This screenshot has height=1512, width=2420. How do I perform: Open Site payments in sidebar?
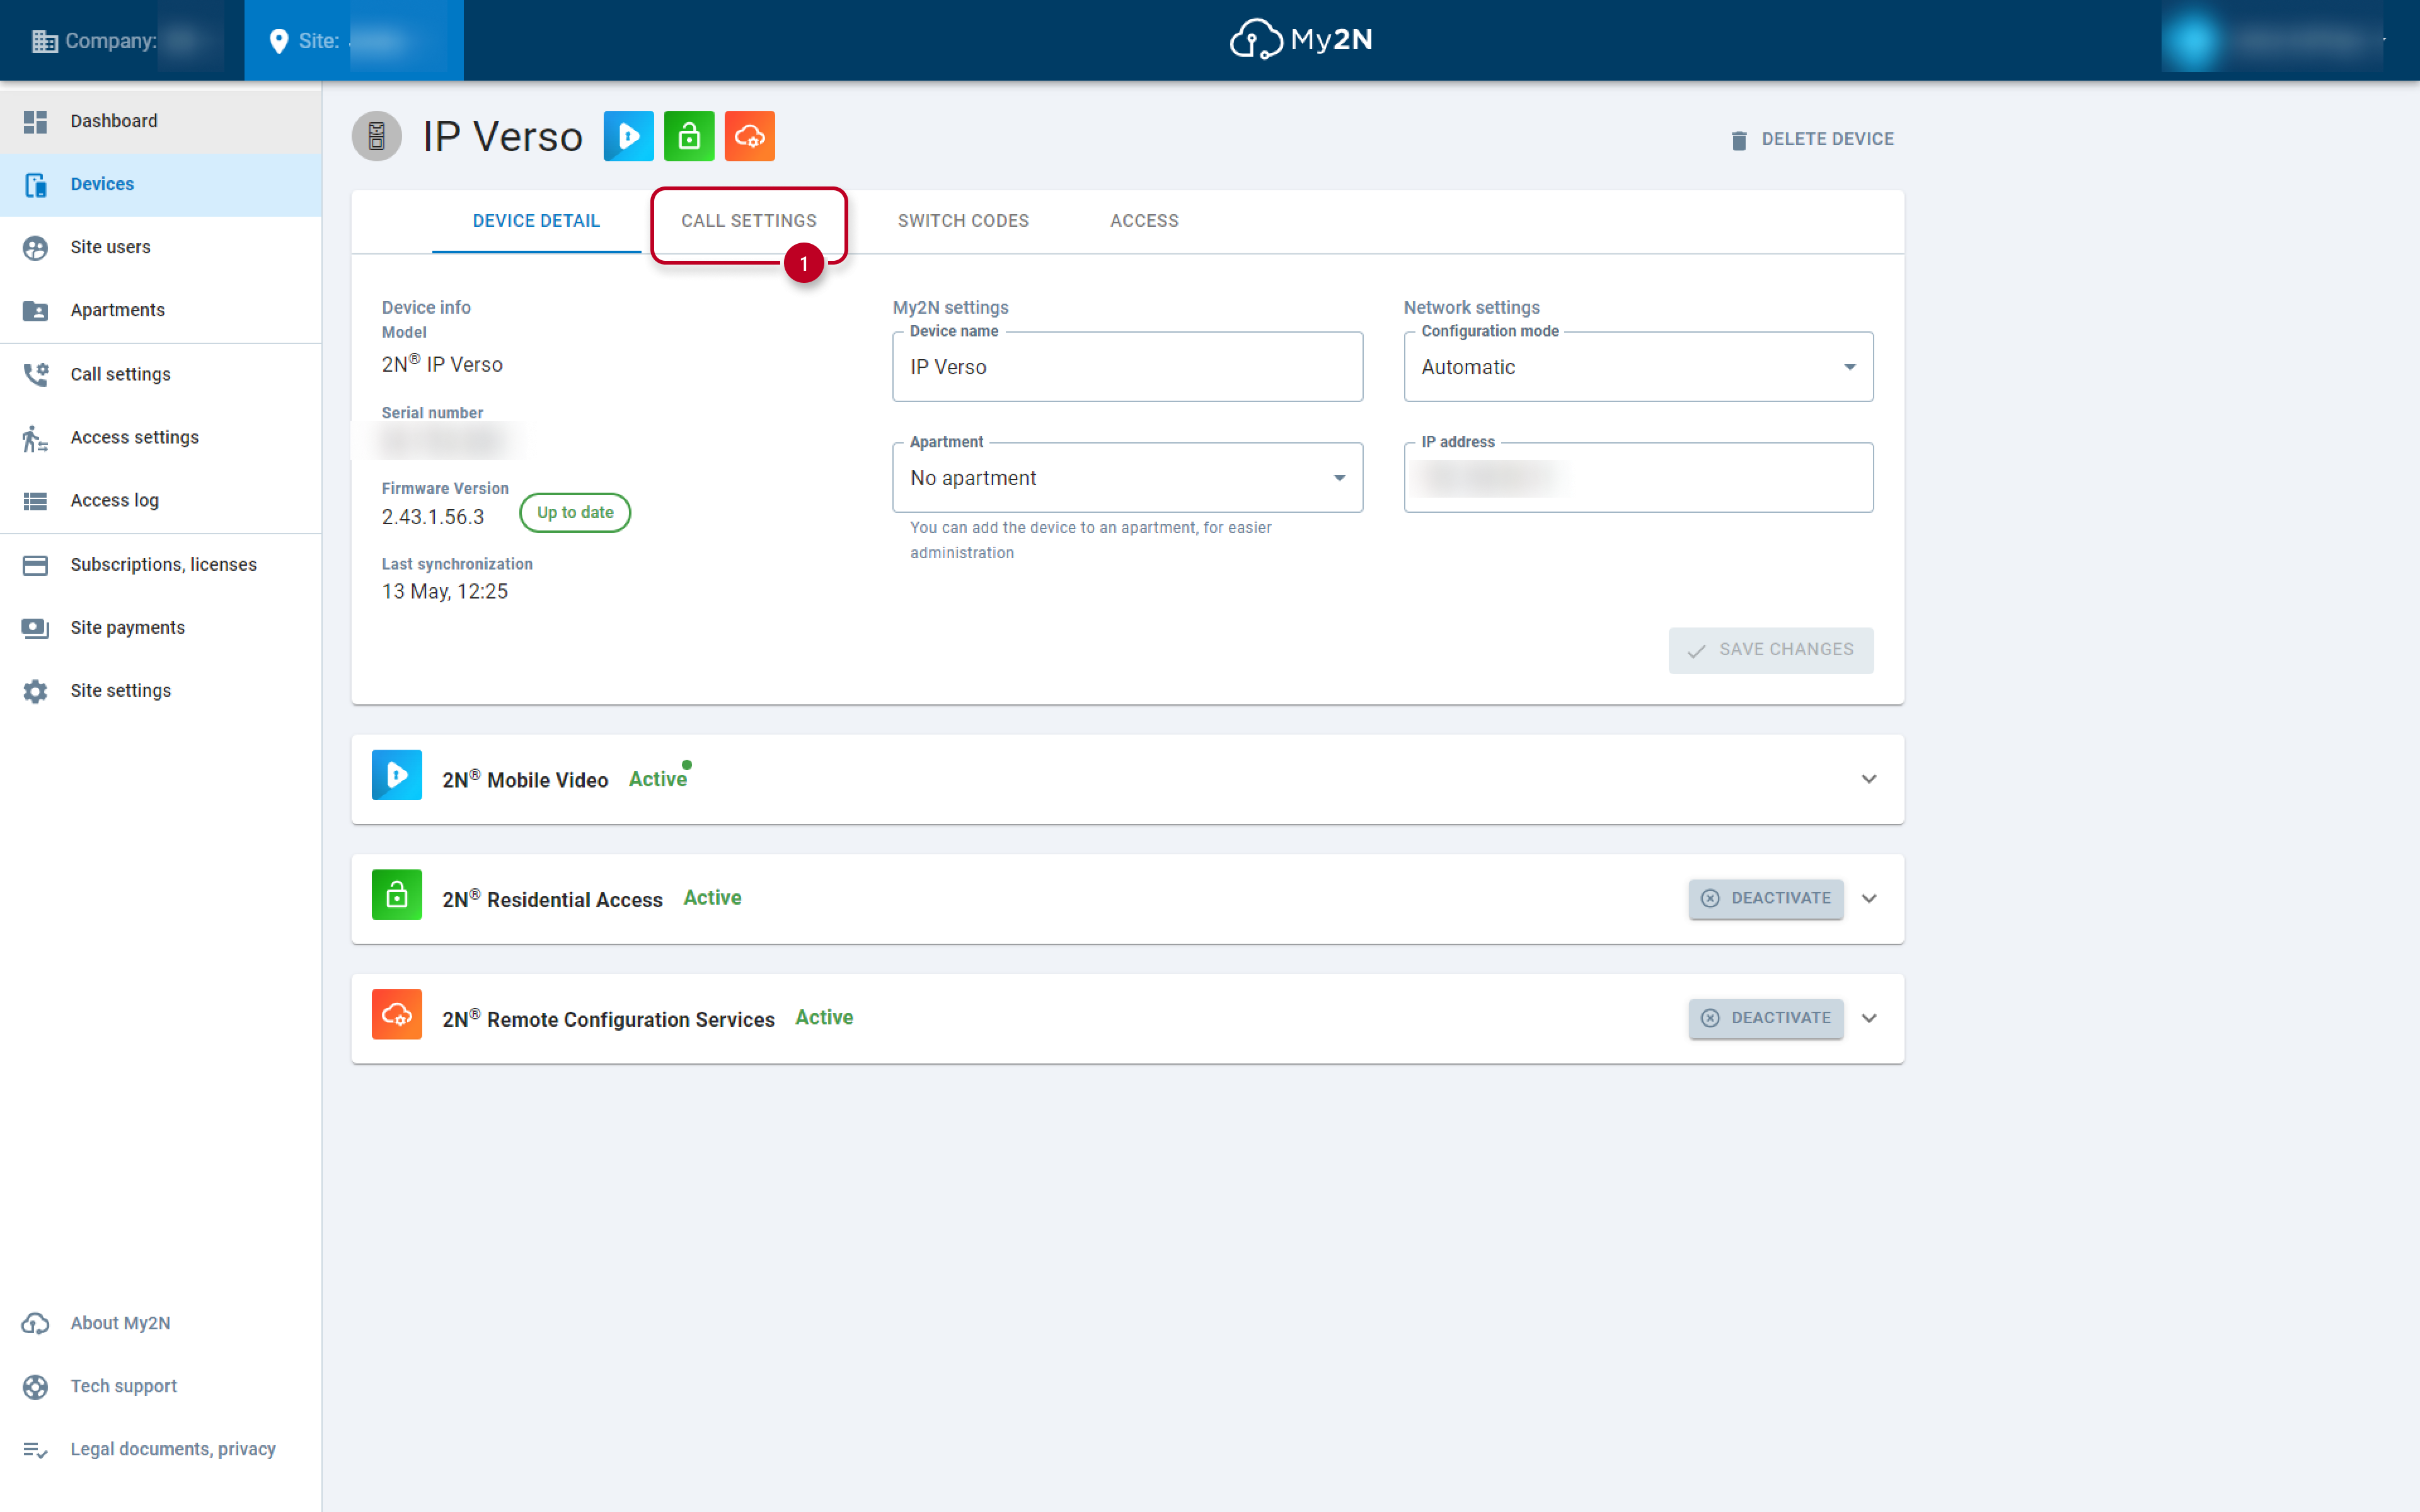pos(161,628)
